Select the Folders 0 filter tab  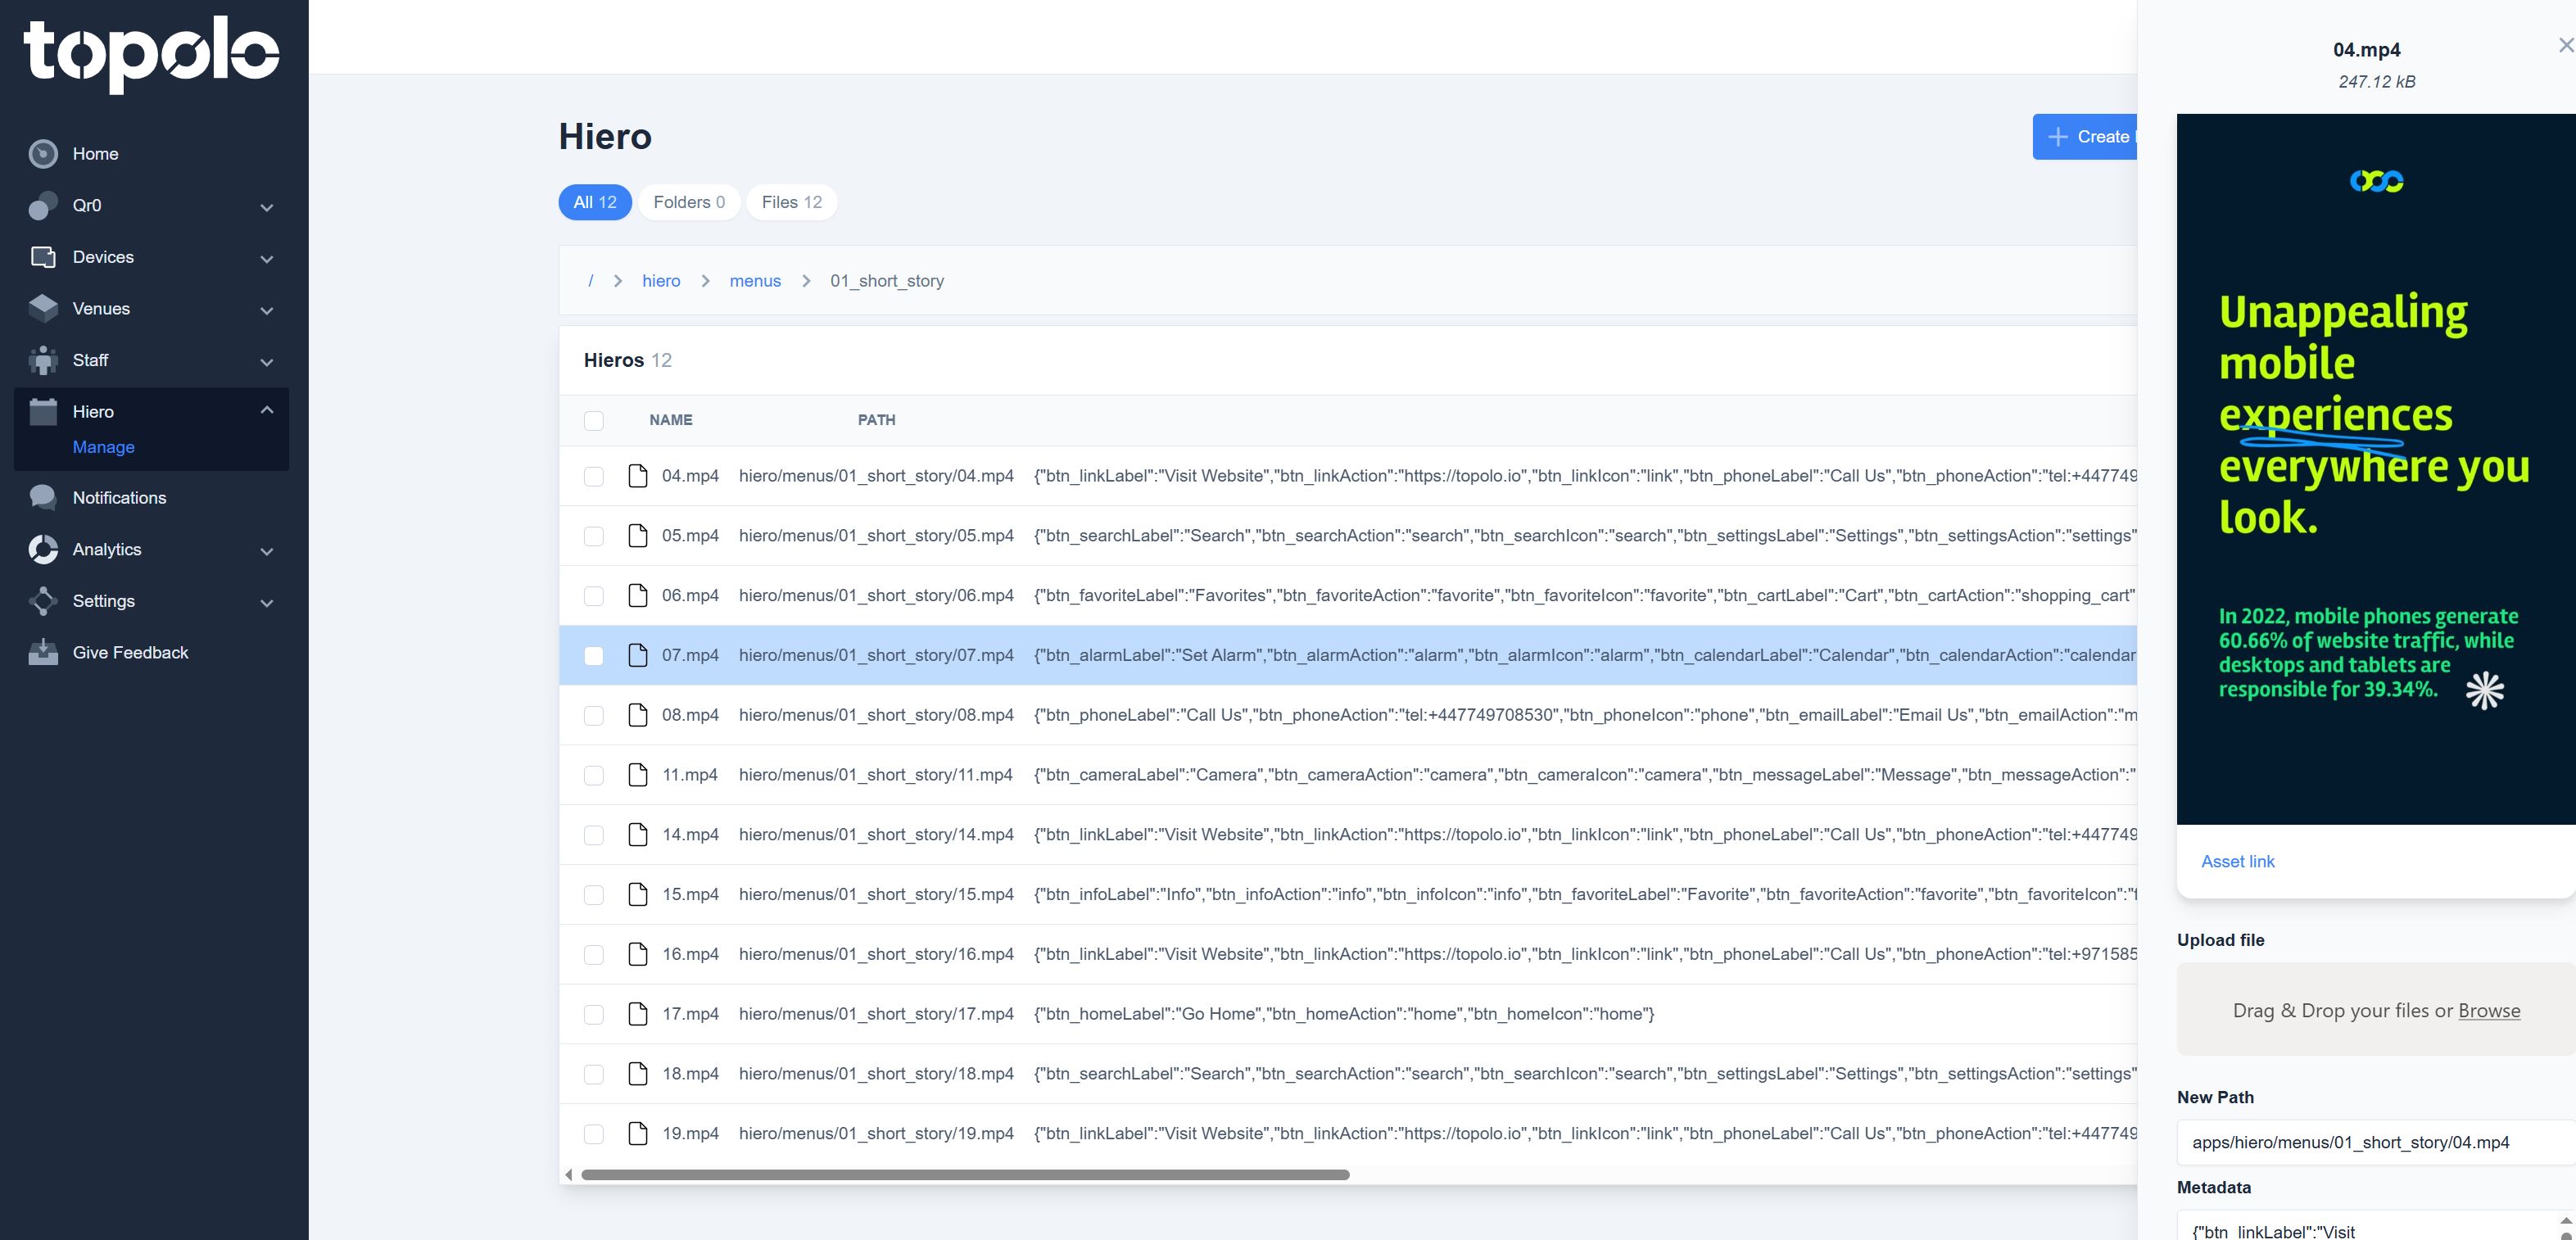pyautogui.click(x=689, y=202)
